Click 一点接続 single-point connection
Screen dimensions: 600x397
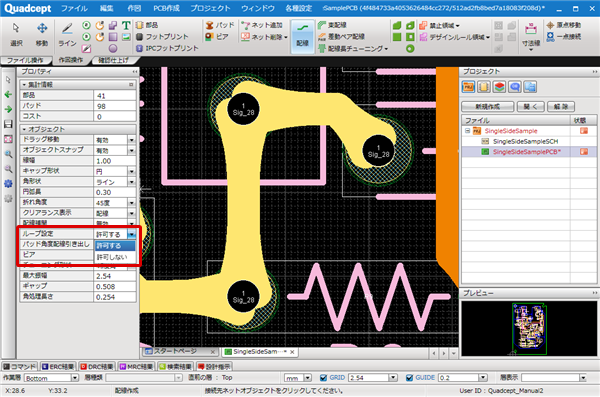[564, 37]
